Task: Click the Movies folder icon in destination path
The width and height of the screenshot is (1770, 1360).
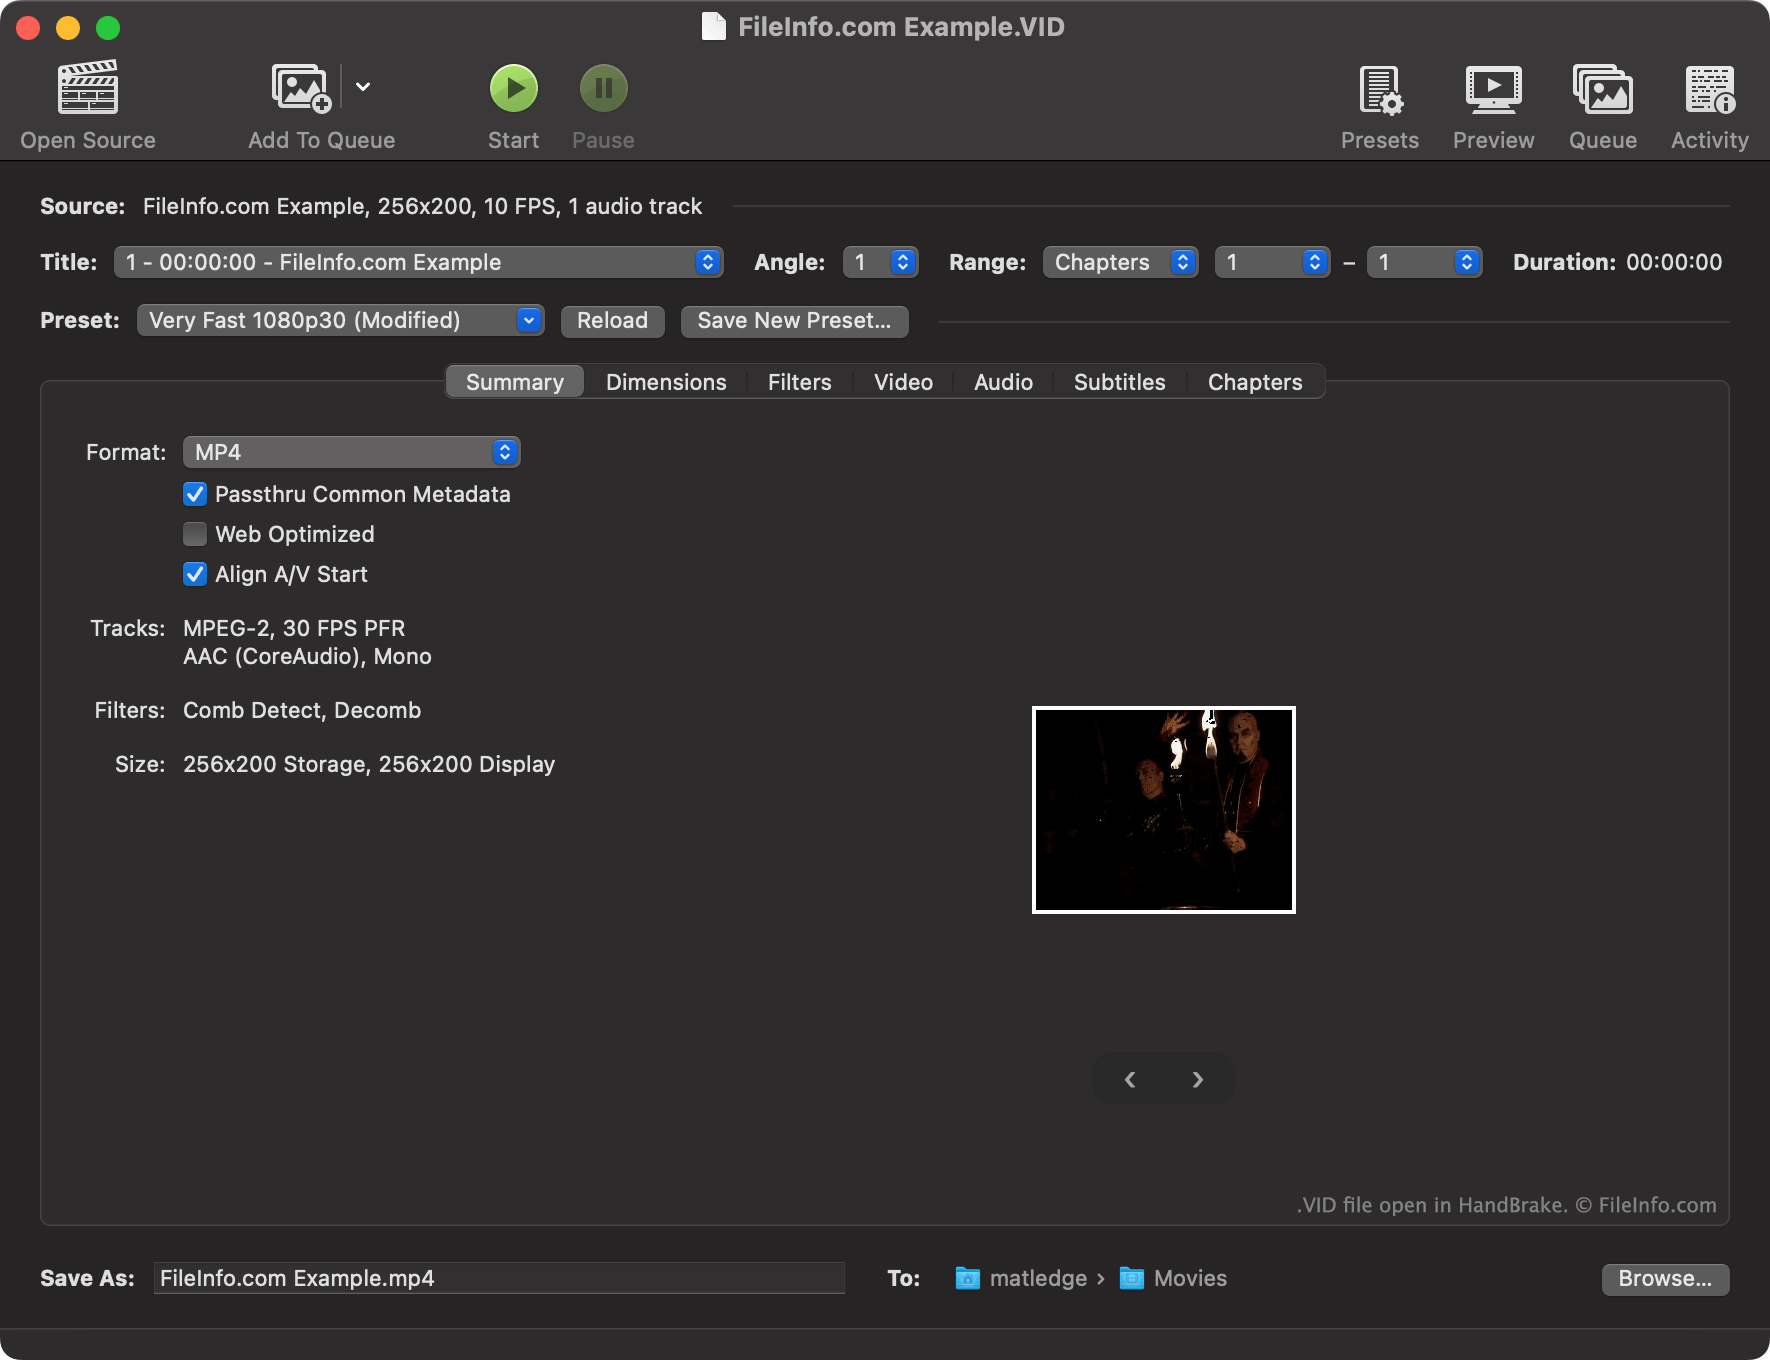Action: (x=1131, y=1278)
